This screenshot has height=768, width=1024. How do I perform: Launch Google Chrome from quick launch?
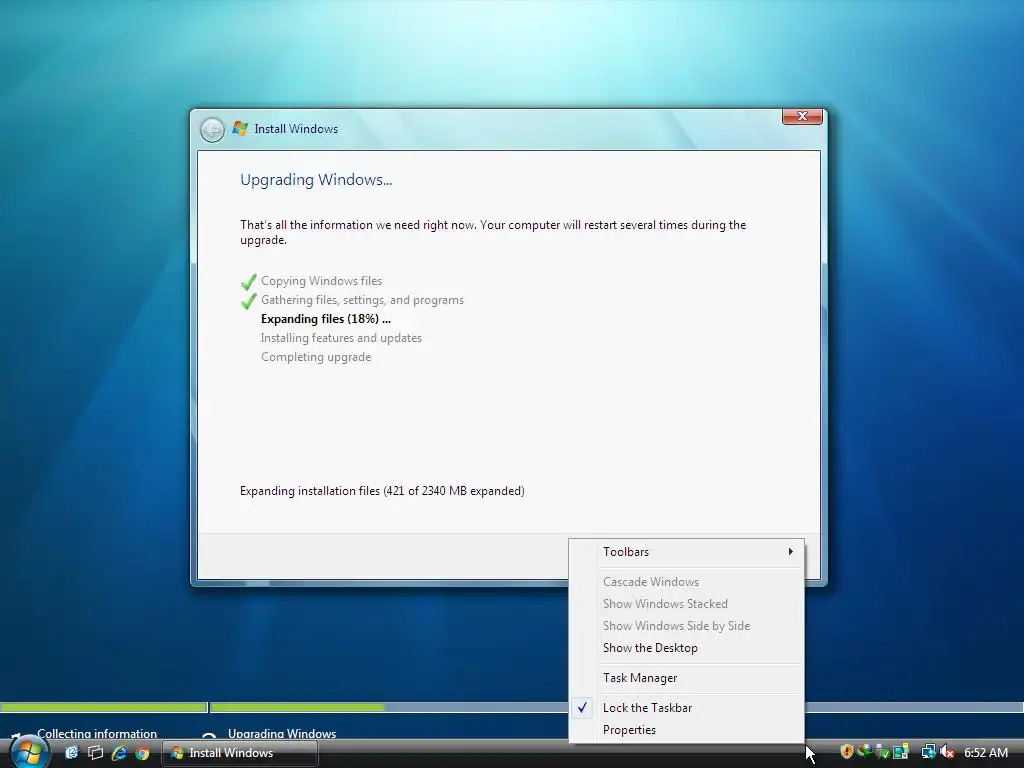click(142, 753)
